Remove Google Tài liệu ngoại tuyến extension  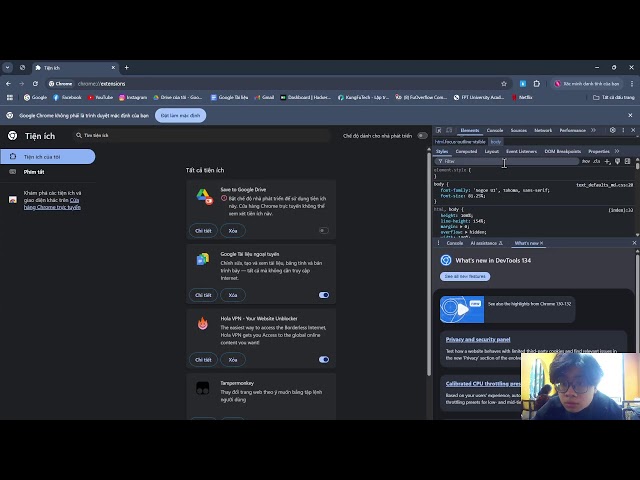pos(233,295)
